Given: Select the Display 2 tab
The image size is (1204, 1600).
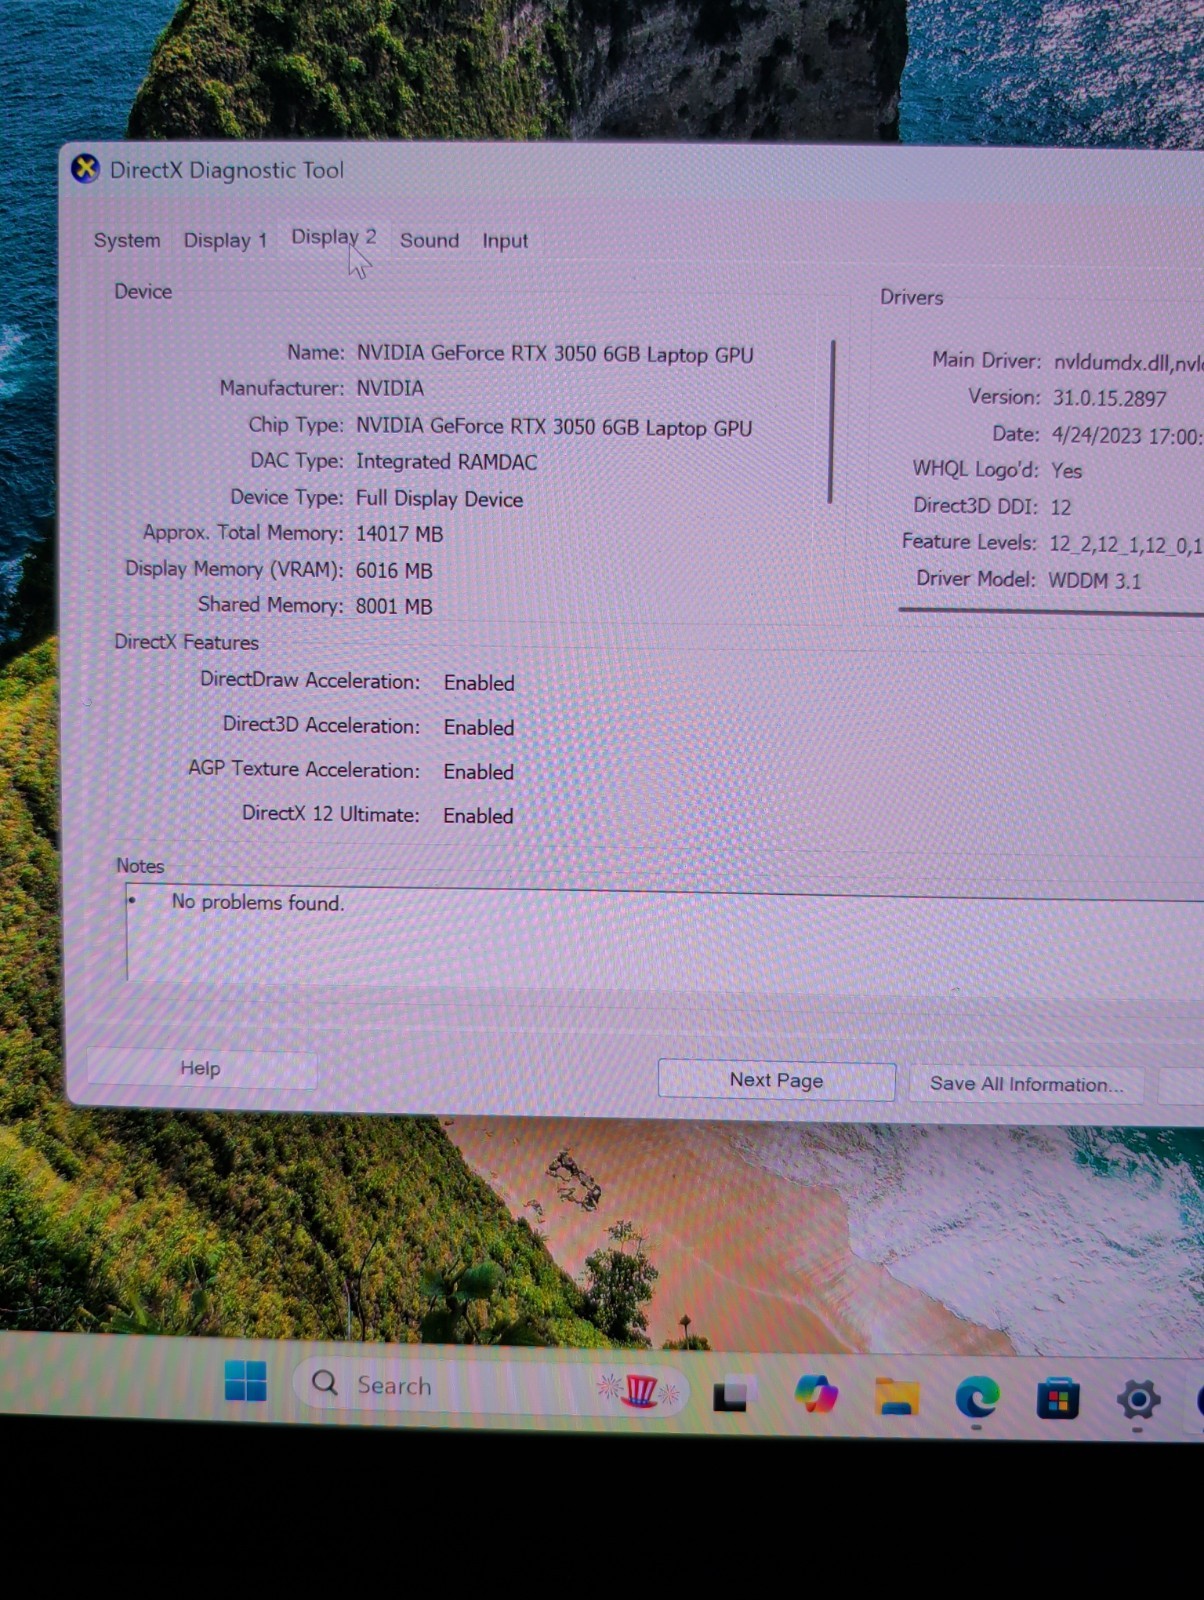Looking at the screenshot, I should tap(333, 237).
